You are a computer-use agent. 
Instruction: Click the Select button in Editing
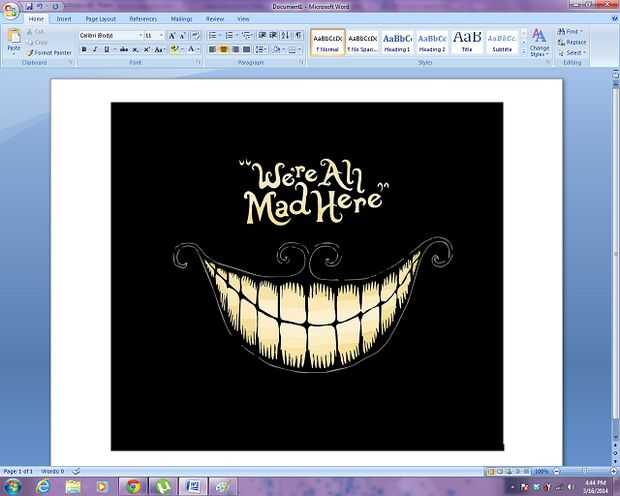(572, 53)
